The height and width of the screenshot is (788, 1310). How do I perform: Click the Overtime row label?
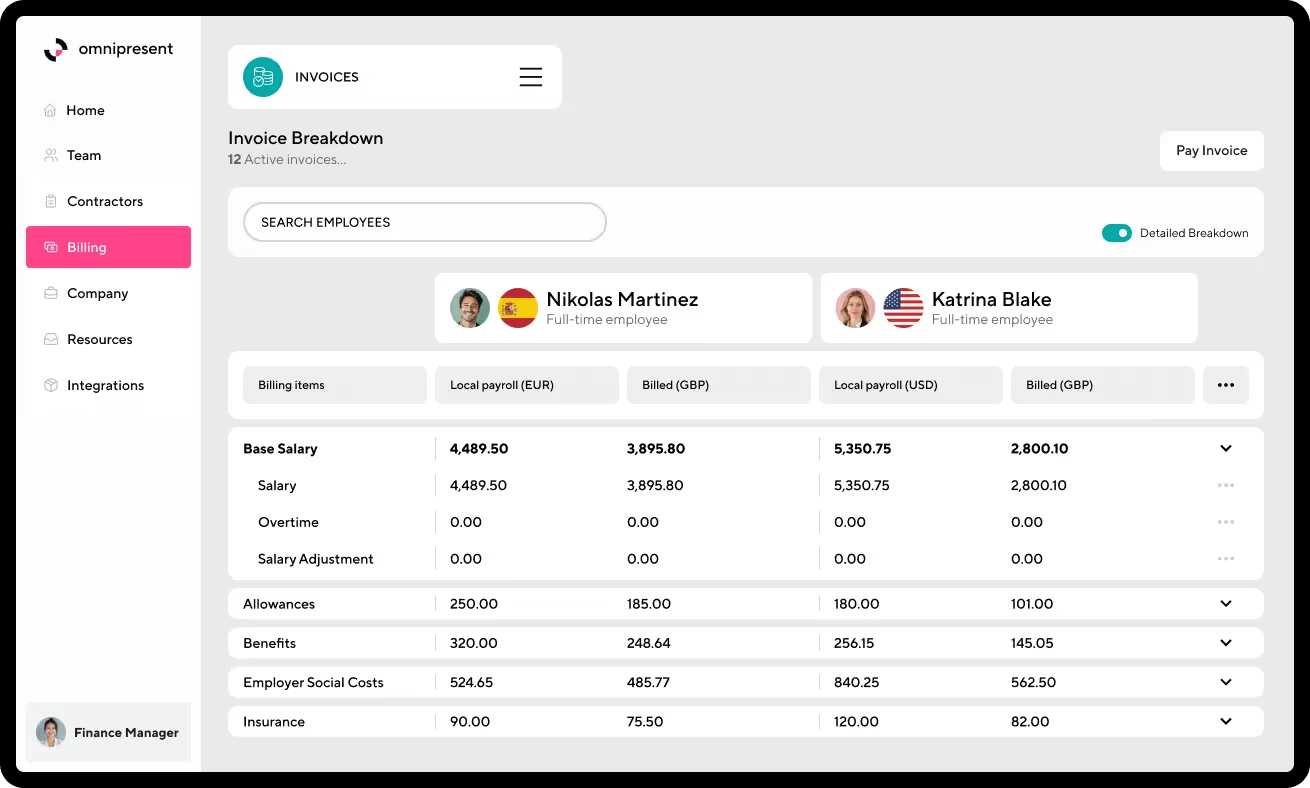288,522
